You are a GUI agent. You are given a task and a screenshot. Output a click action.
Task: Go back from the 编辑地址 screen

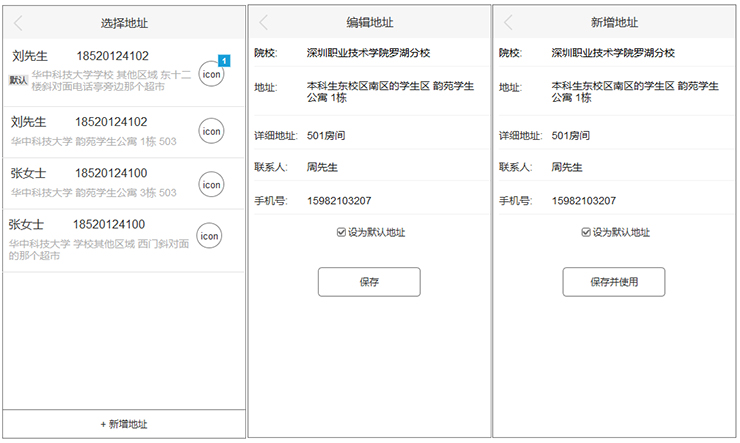pos(263,22)
